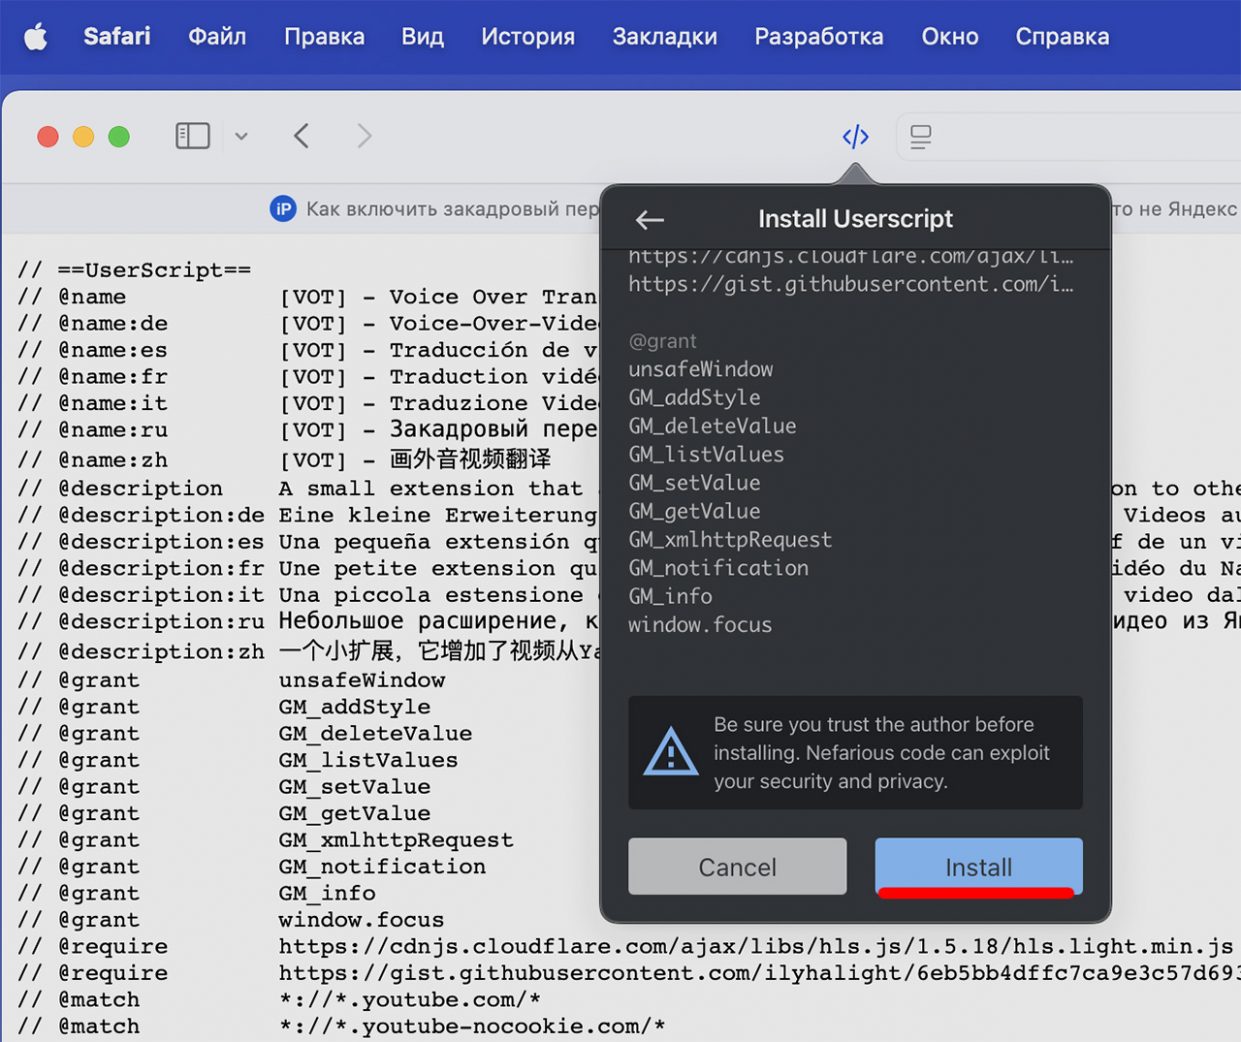Open the Reader view icon in address bar
Screen dimensions: 1241x1042
pyautogui.click(x=920, y=137)
